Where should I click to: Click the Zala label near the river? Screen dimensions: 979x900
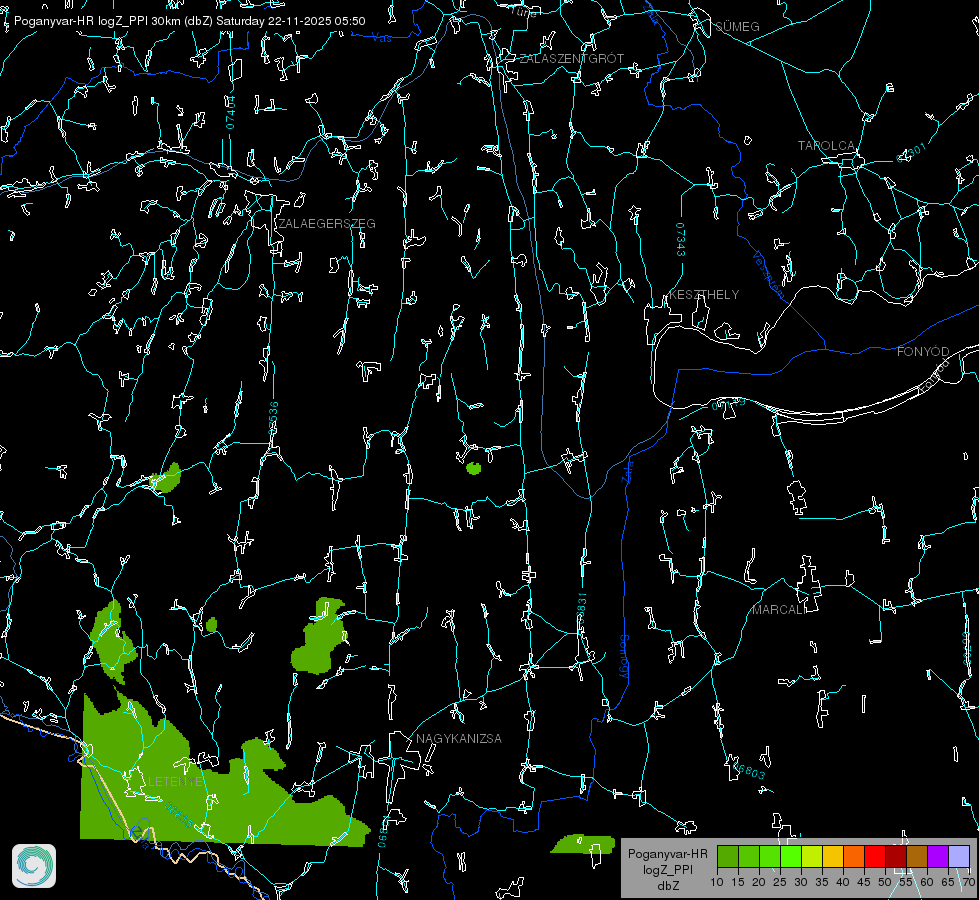click(x=627, y=470)
